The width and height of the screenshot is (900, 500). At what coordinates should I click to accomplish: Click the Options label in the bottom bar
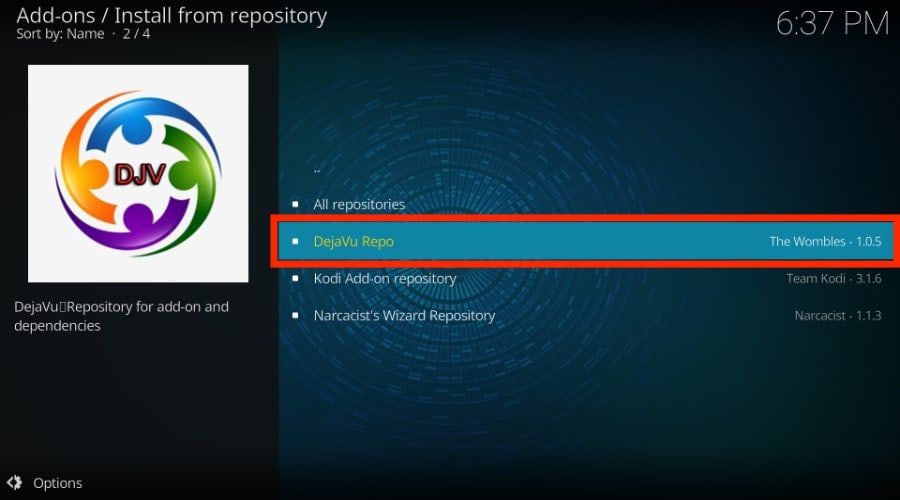(x=57, y=483)
